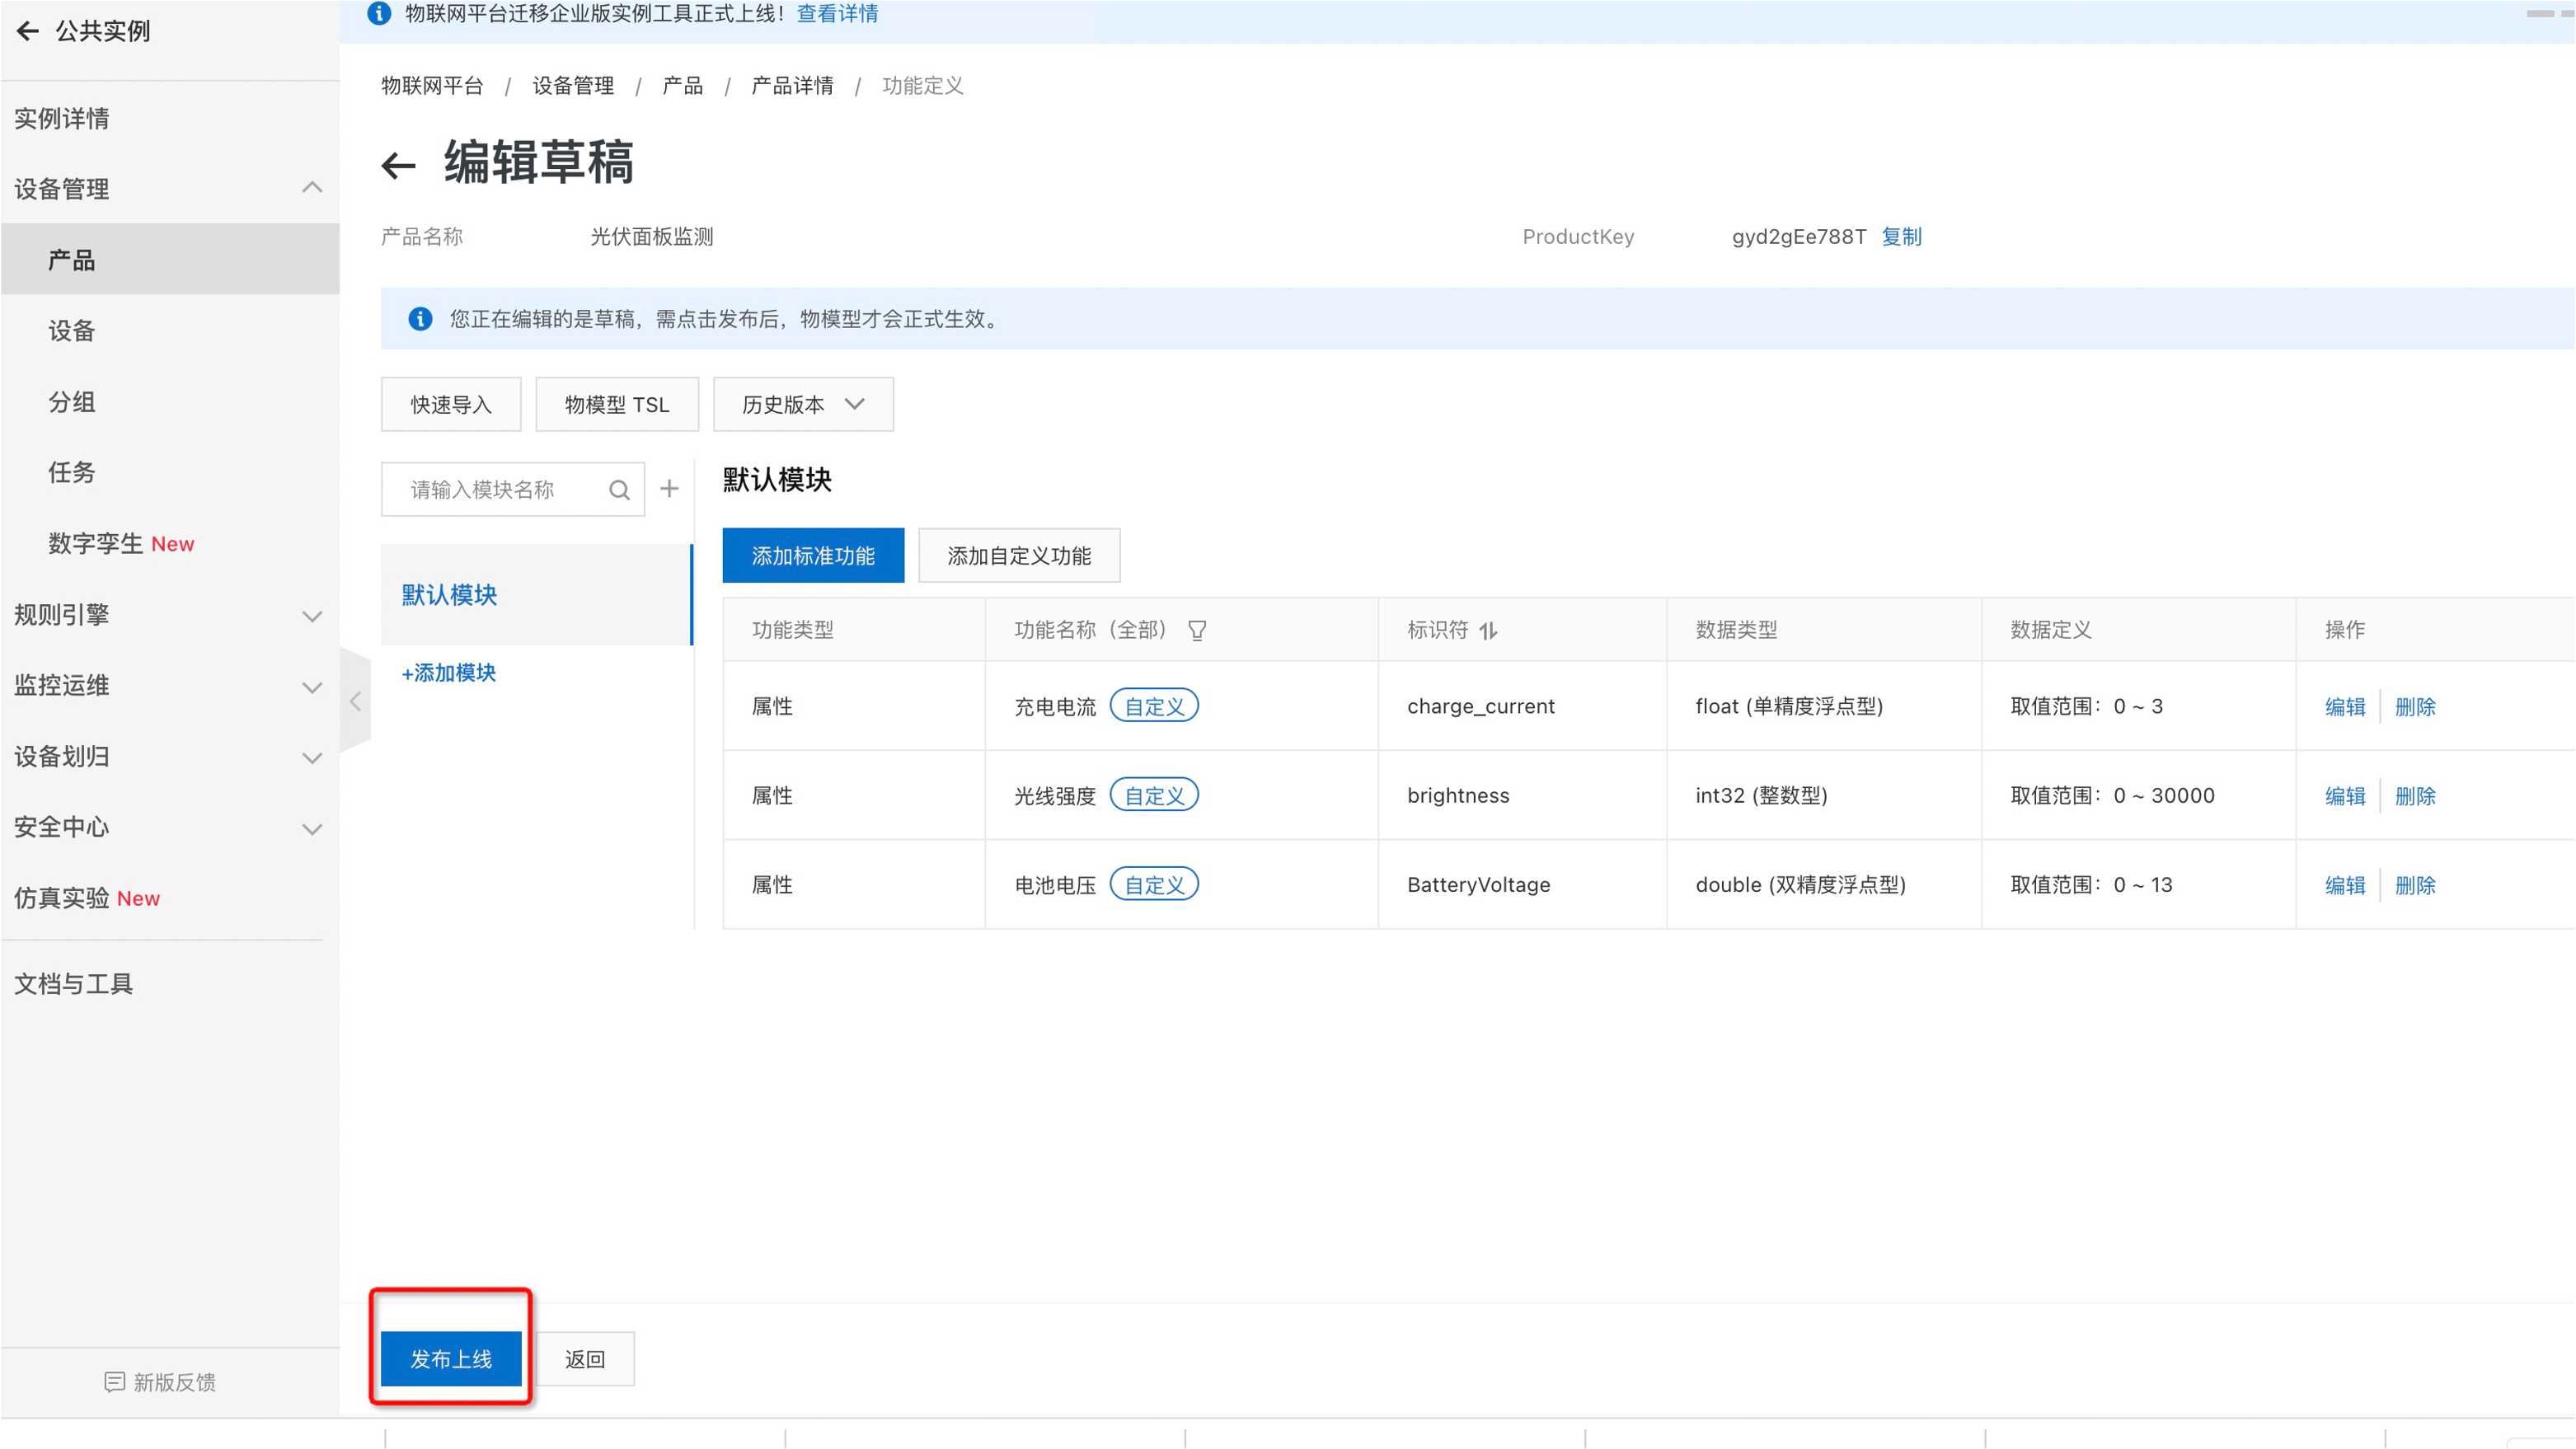The image size is (2576, 1449).
Task: Expand the 规则引擎 sidebar section
Action: (312, 616)
